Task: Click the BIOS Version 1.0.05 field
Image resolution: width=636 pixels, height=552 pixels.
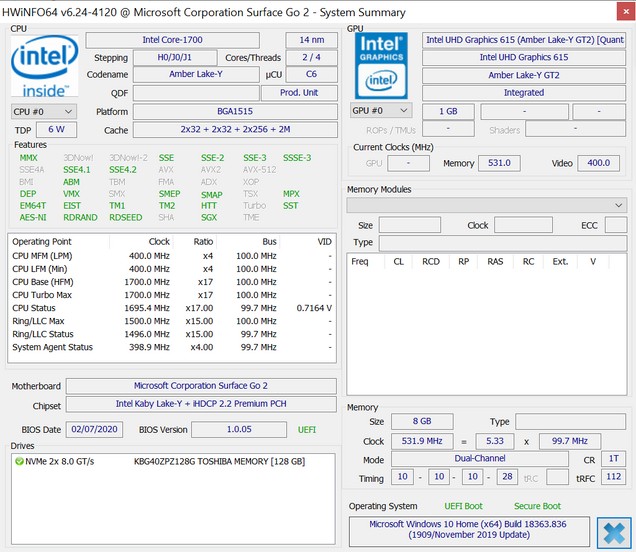Action: tap(239, 429)
